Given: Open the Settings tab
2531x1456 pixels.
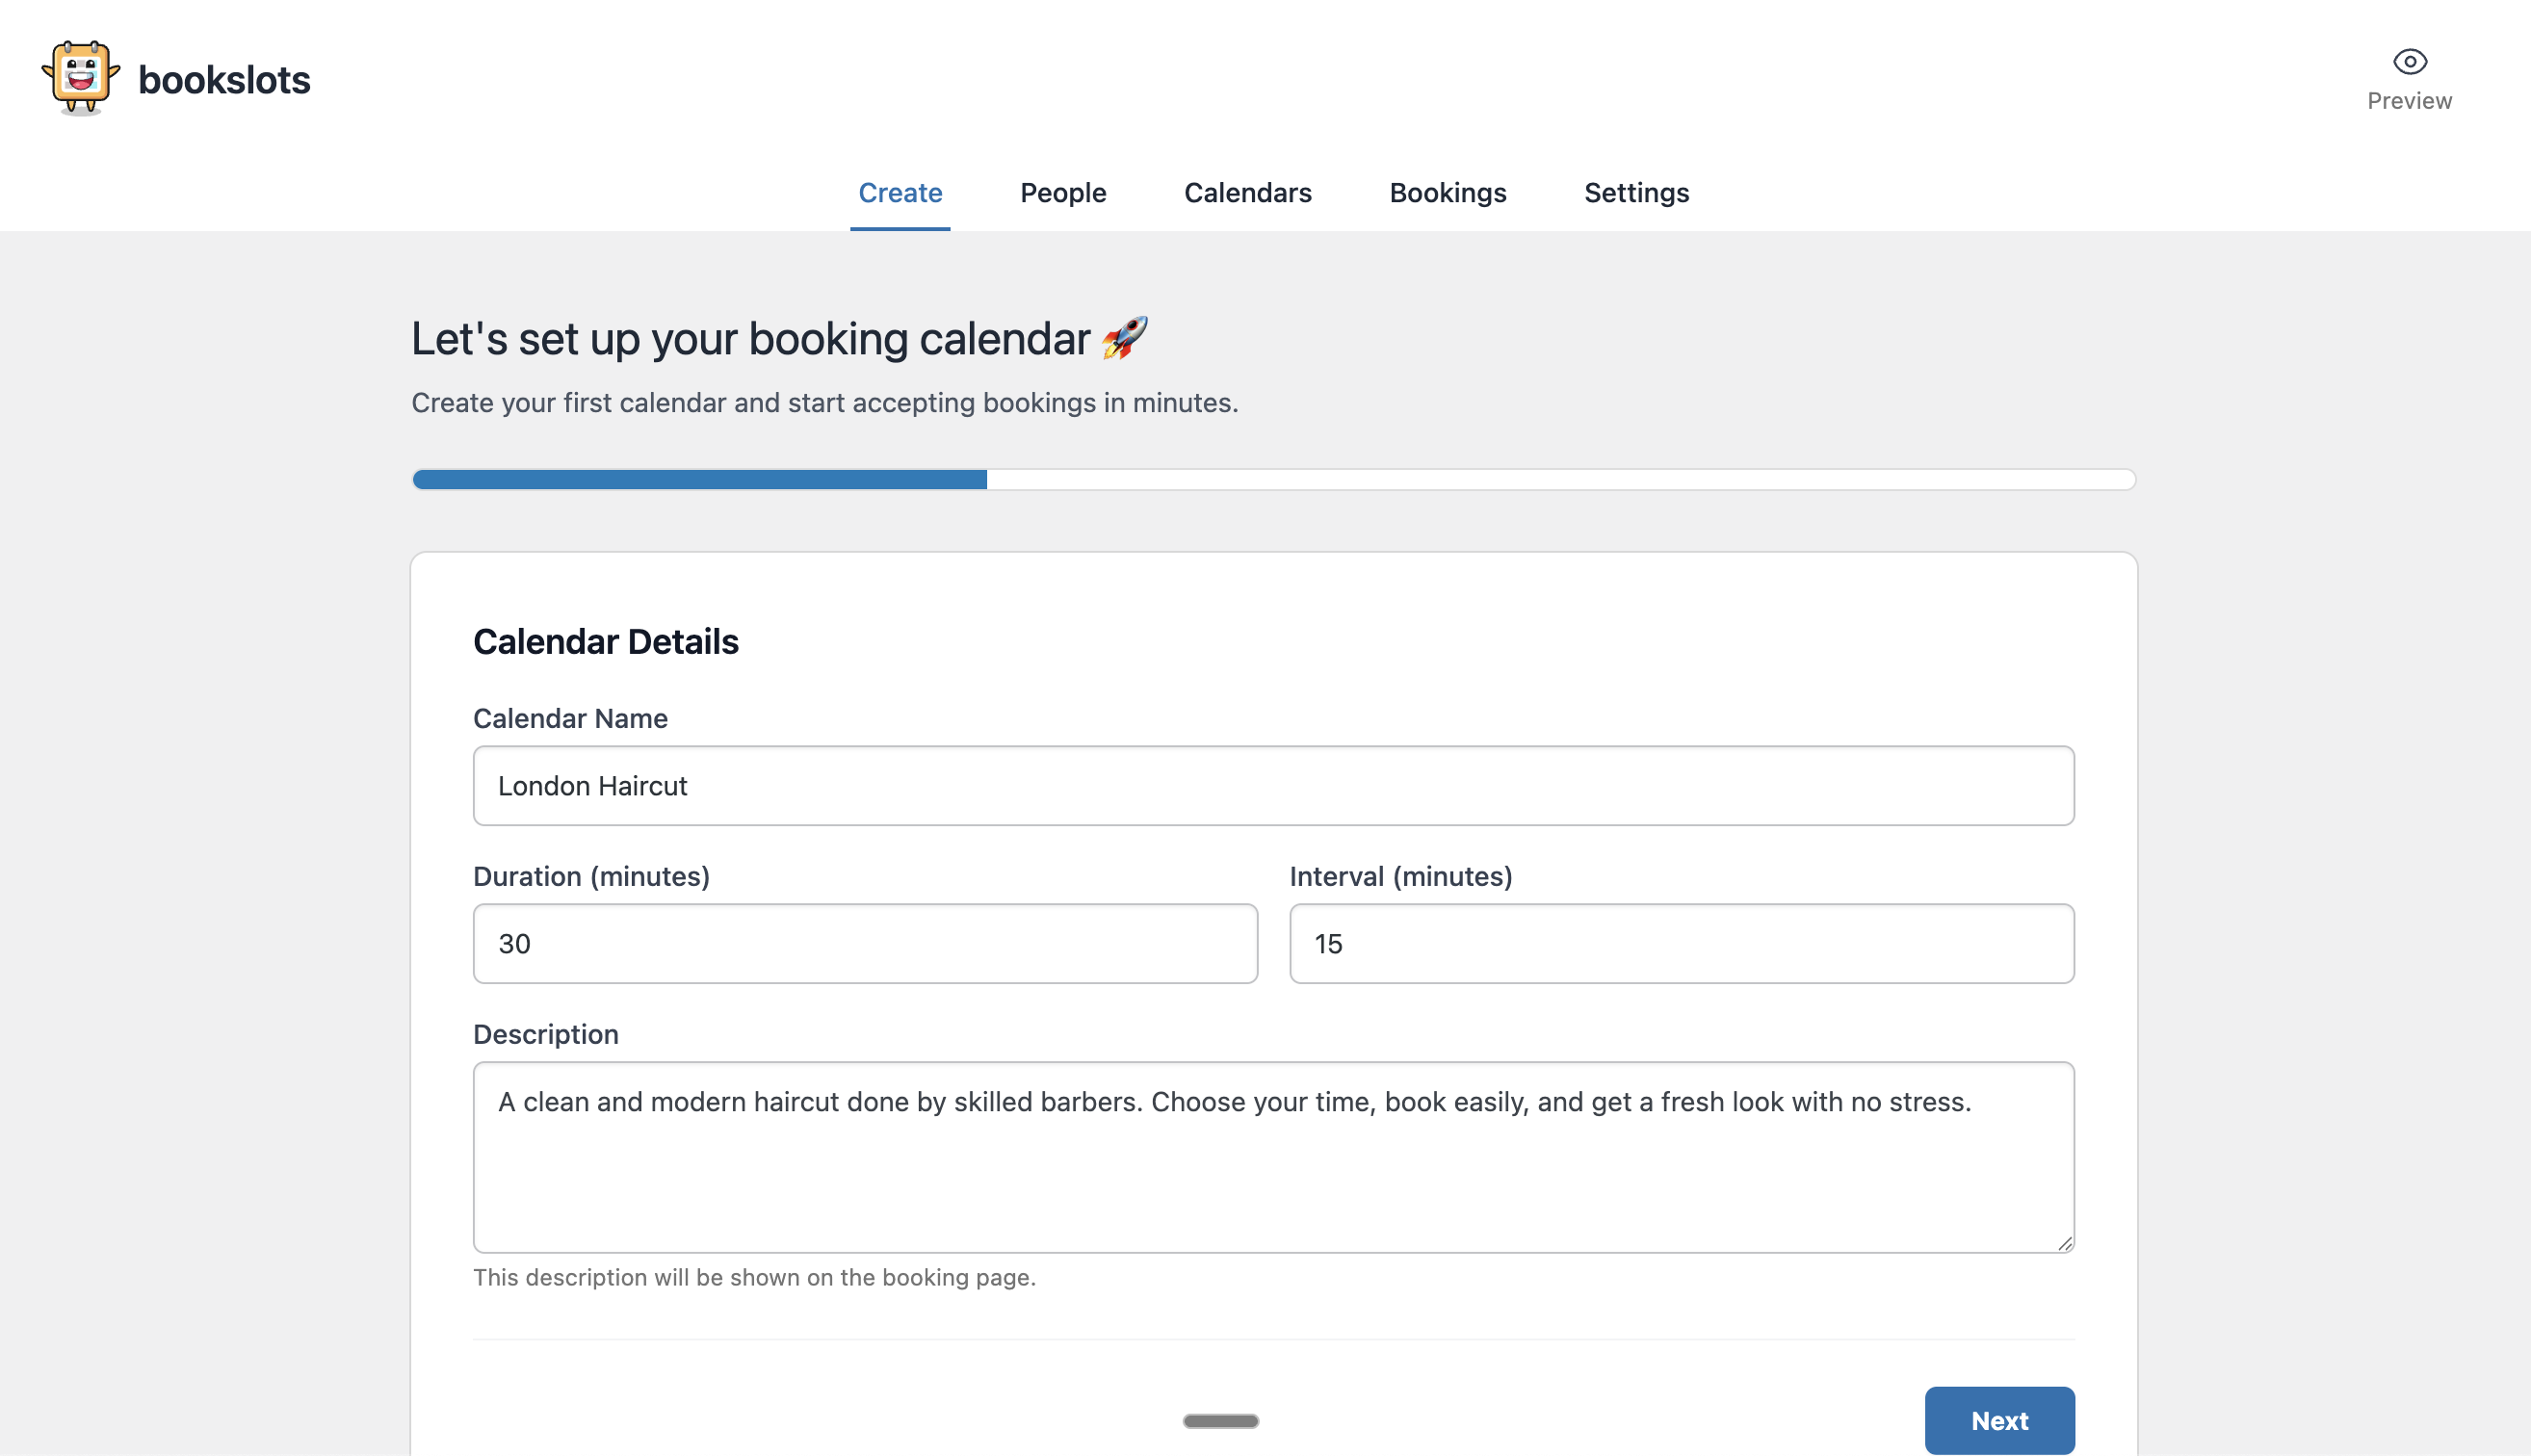Looking at the screenshot, I should [x=1636, y=192].
